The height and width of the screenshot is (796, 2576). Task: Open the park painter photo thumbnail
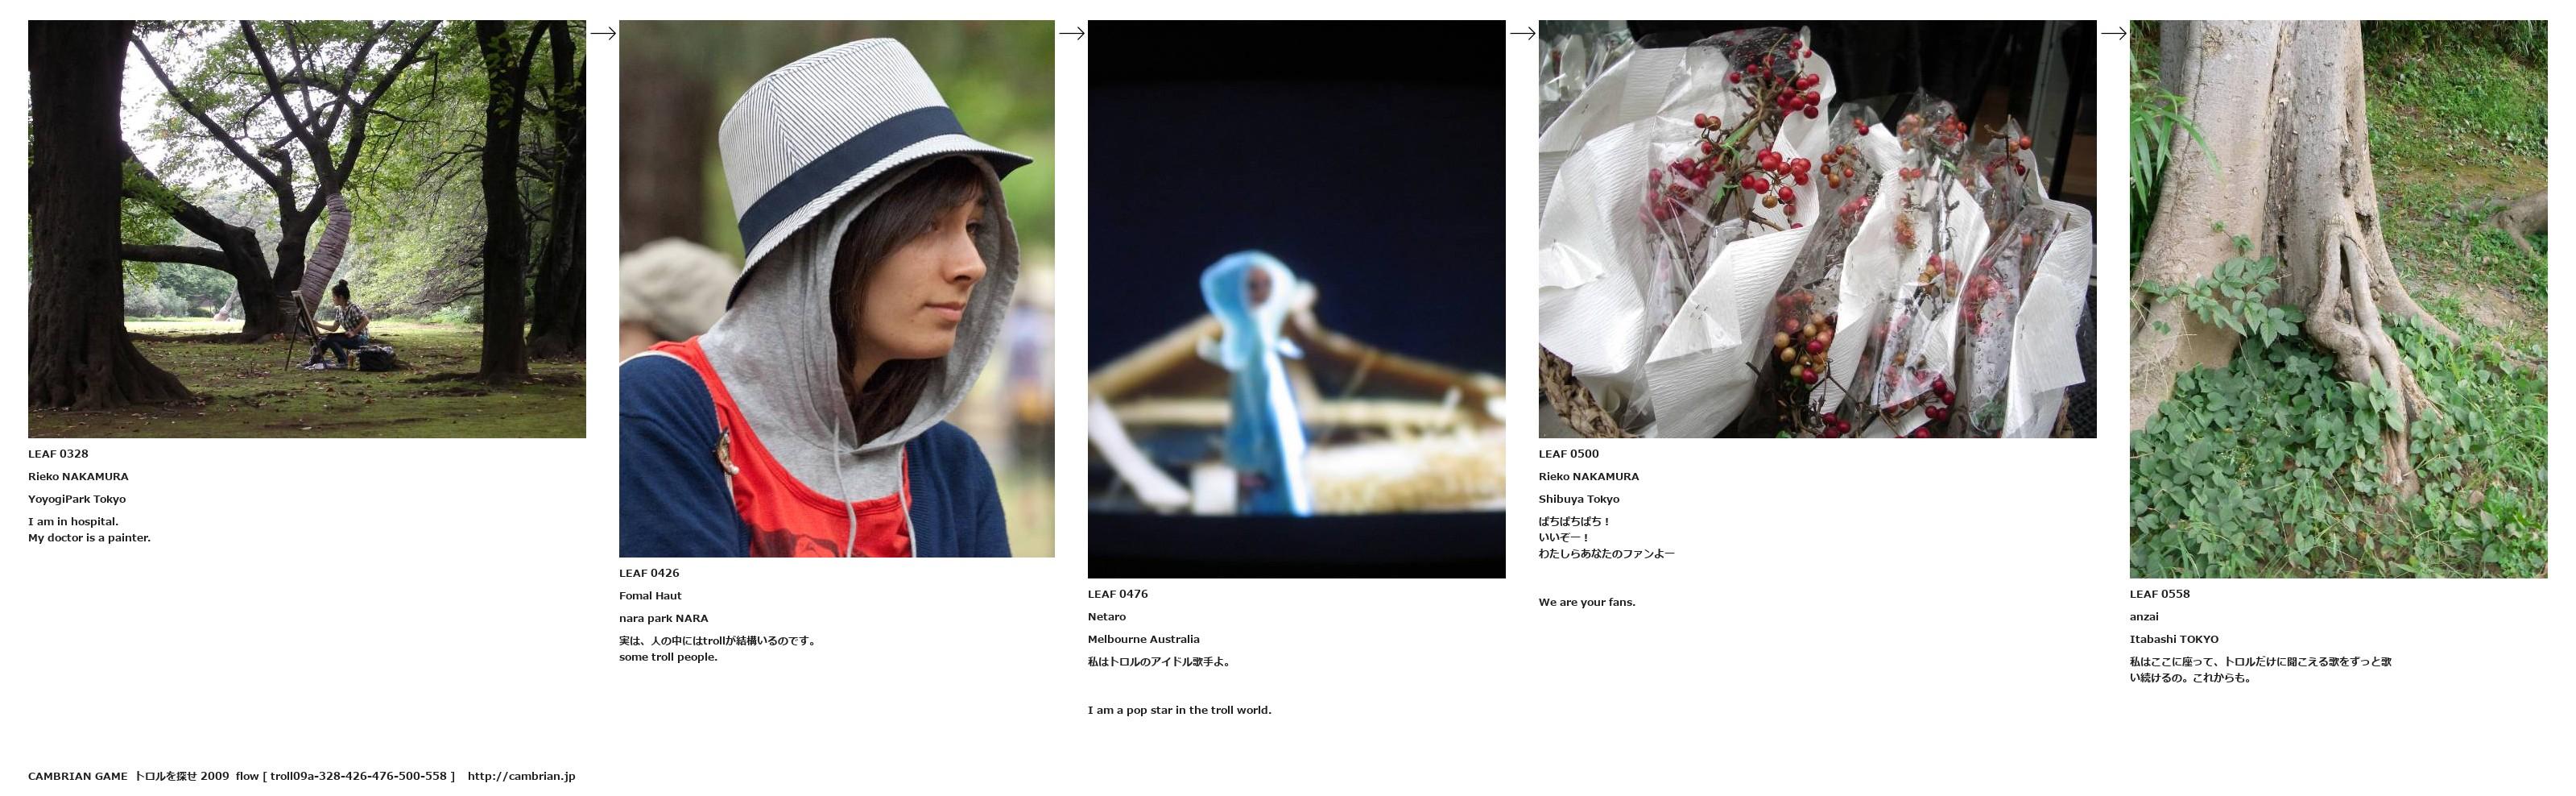click(x=307, y=229)
